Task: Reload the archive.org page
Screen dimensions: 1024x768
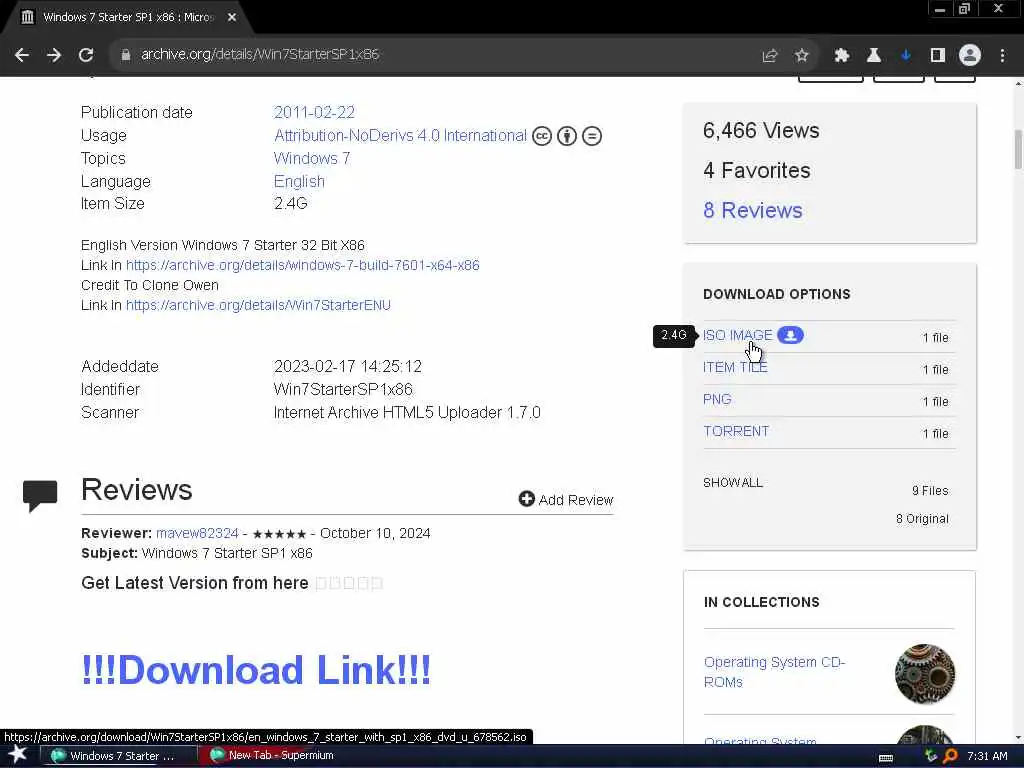Action: pyautogui.click(x=86, y=55)
